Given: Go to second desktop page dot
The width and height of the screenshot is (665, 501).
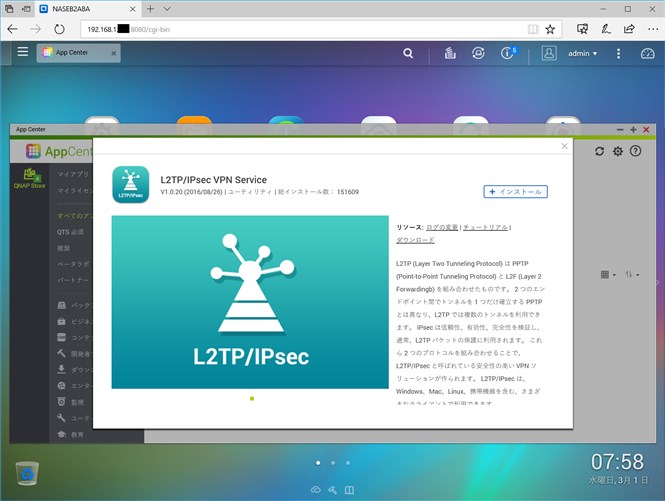Looking at the screenshot, I should tap(333, 463).
